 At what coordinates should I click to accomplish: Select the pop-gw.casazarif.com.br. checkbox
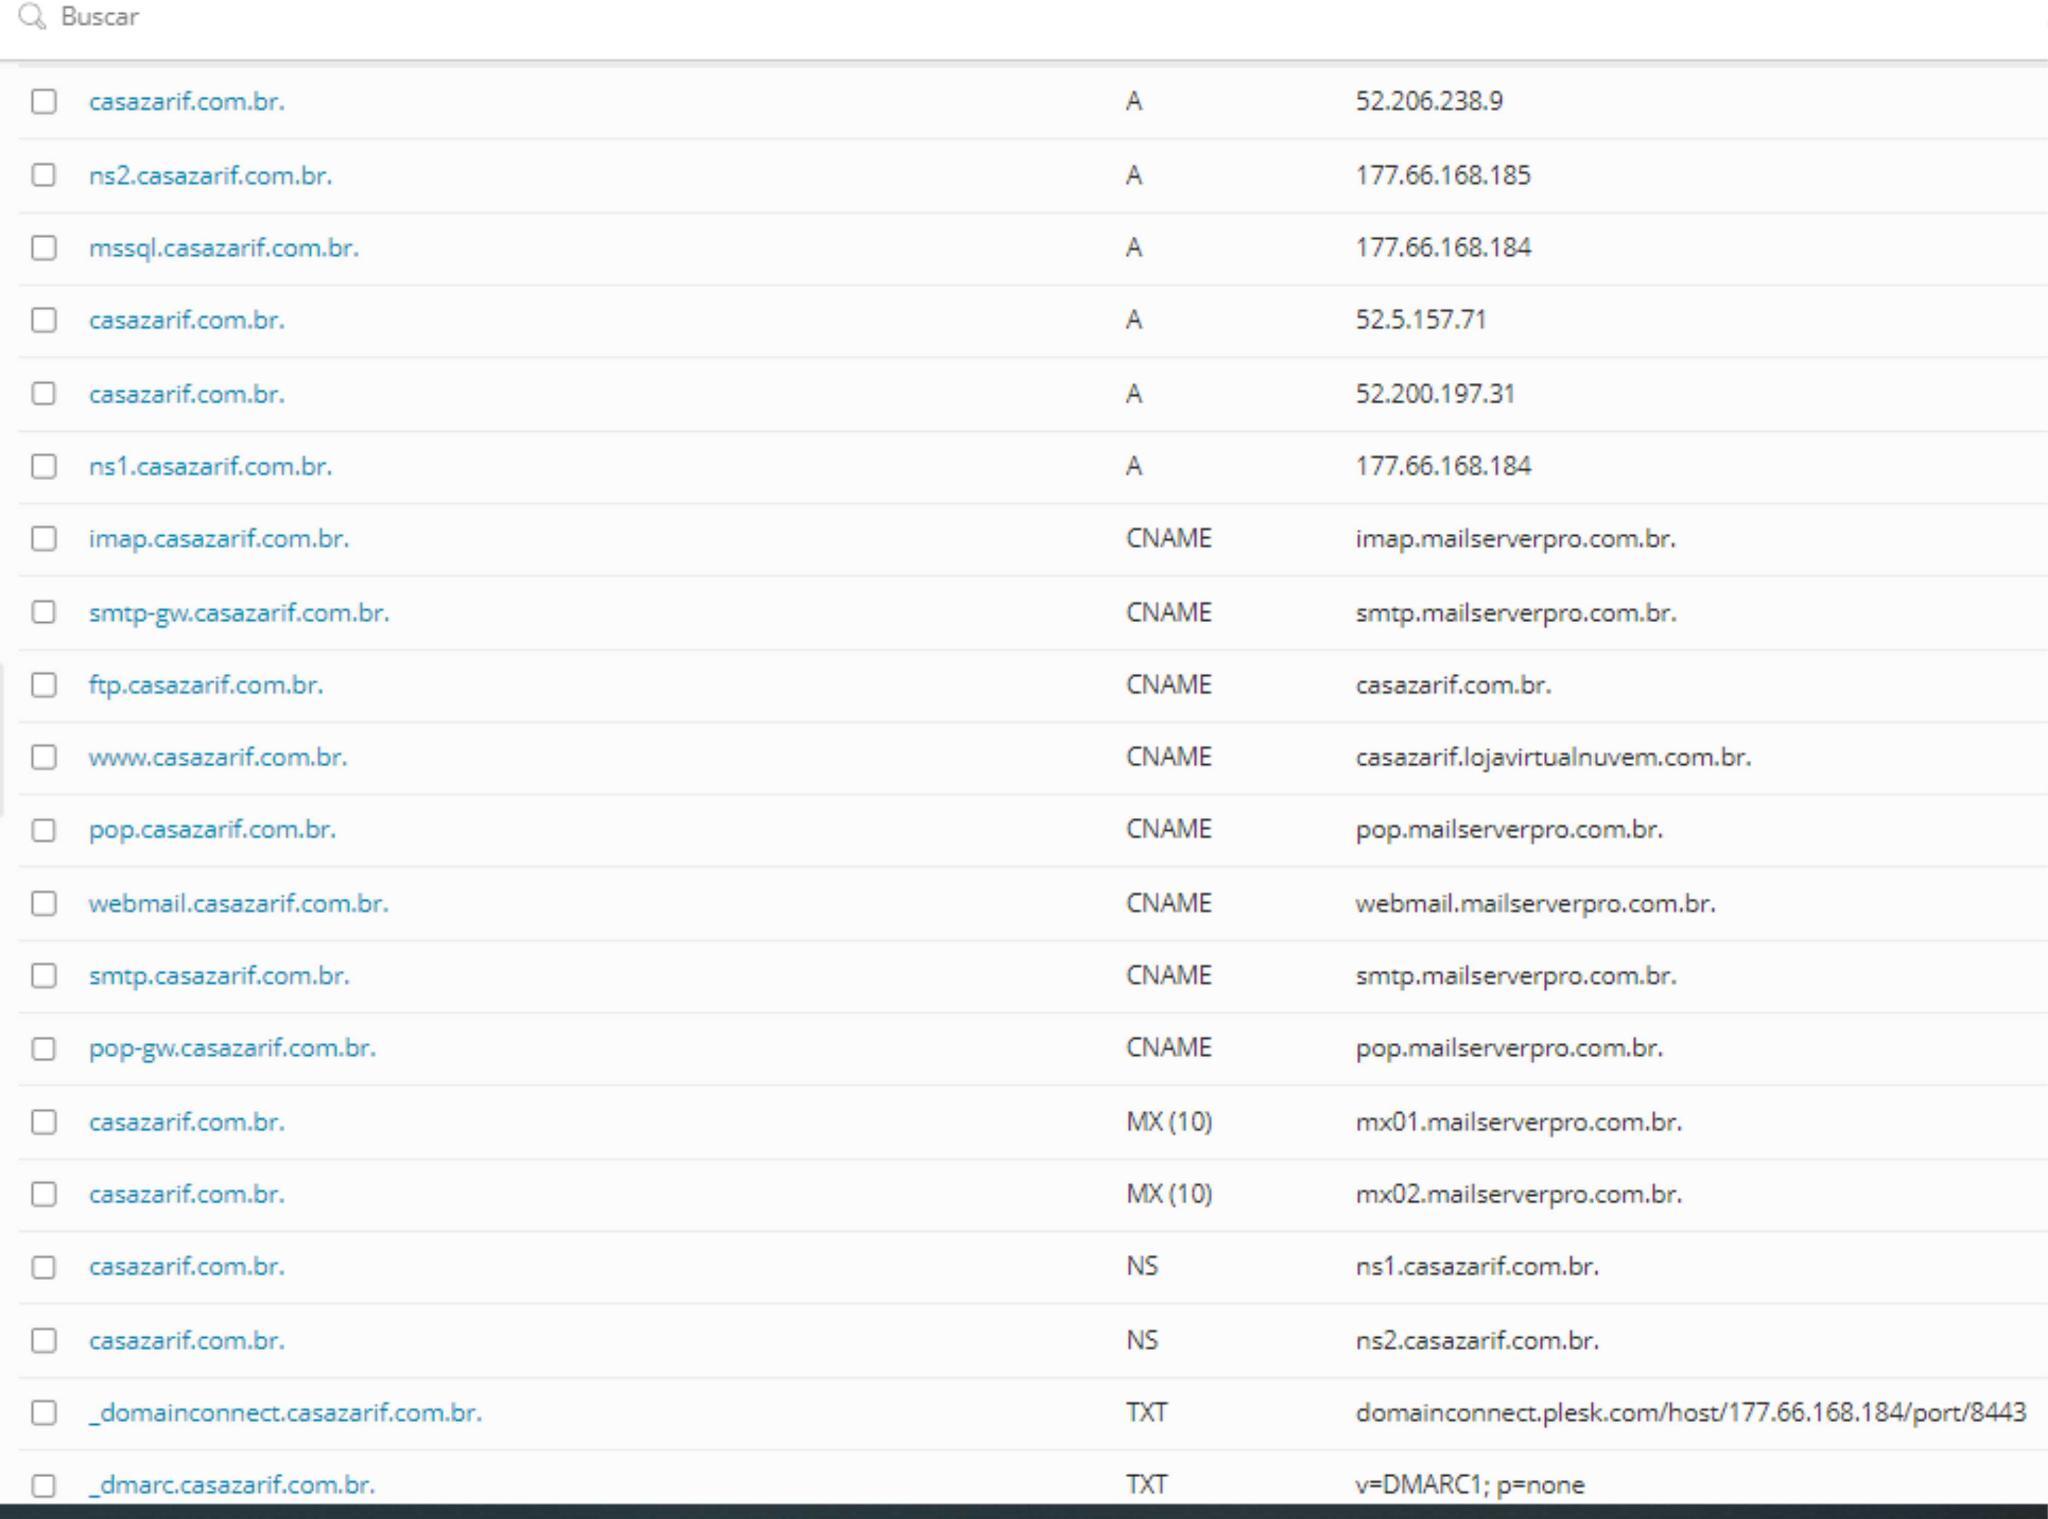click(x=44, y=1049)
